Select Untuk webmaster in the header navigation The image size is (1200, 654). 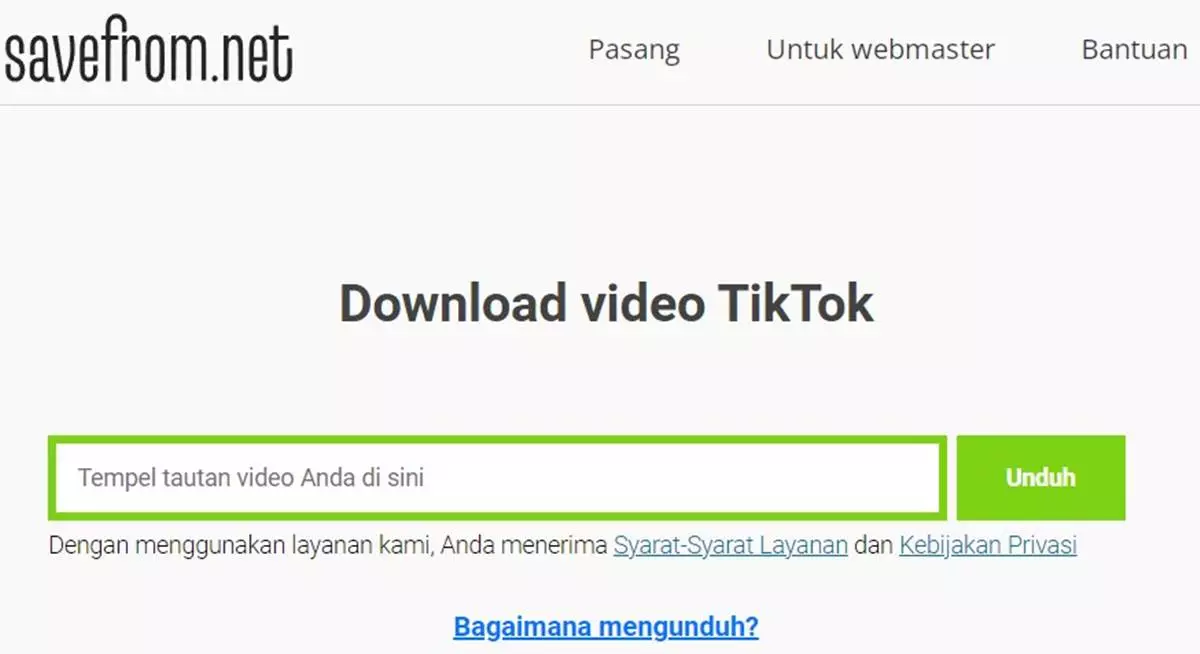tap(880, 50)
